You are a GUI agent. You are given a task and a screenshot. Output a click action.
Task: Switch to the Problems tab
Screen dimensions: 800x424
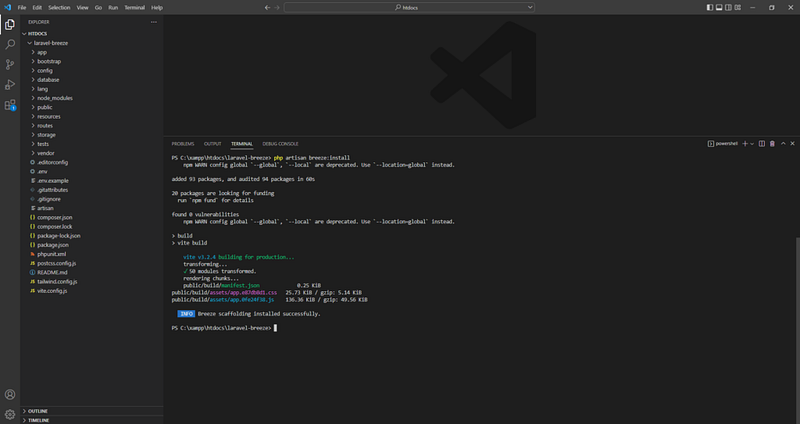(x=183, y=144)
